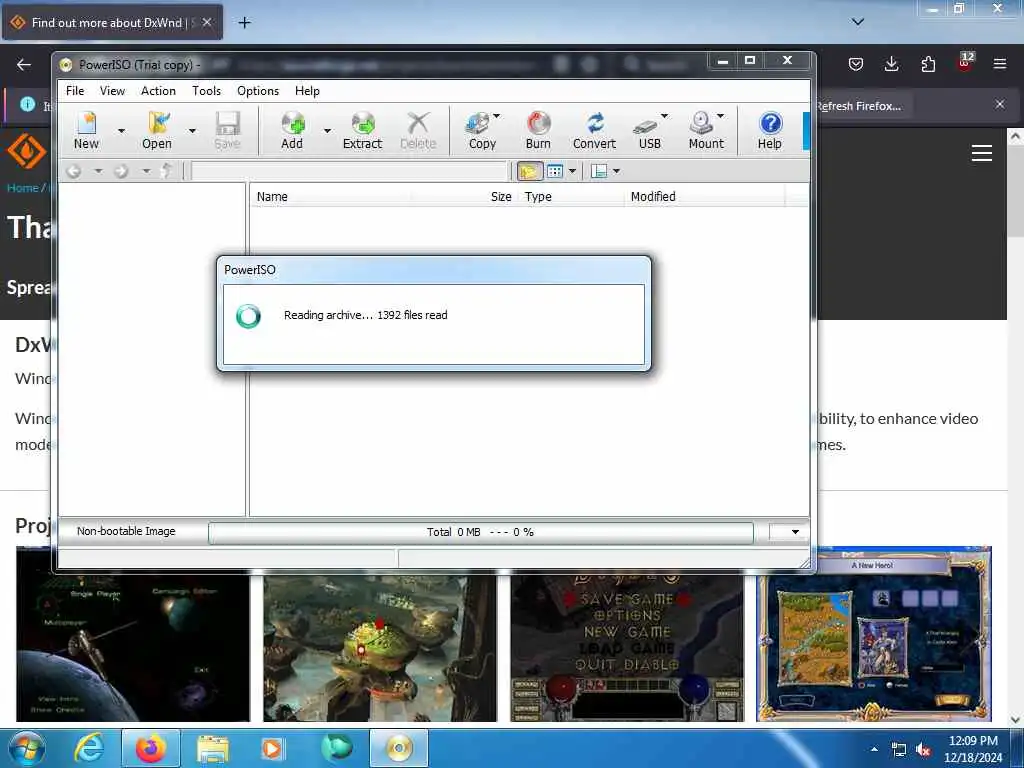Click the panel layout icon
The image size is (1024, 768).
point(598,171)
